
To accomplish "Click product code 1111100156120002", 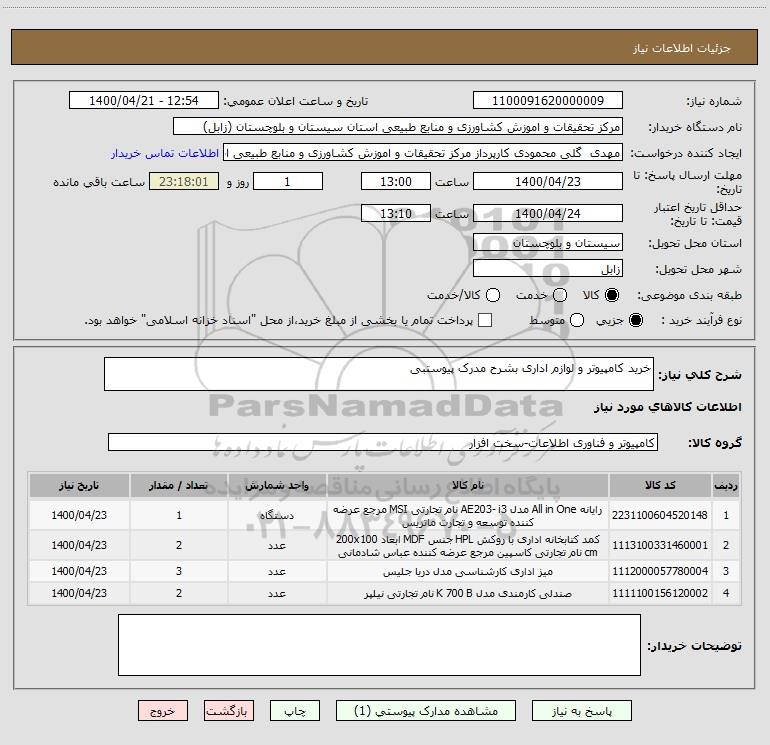I will pos(660,593).
